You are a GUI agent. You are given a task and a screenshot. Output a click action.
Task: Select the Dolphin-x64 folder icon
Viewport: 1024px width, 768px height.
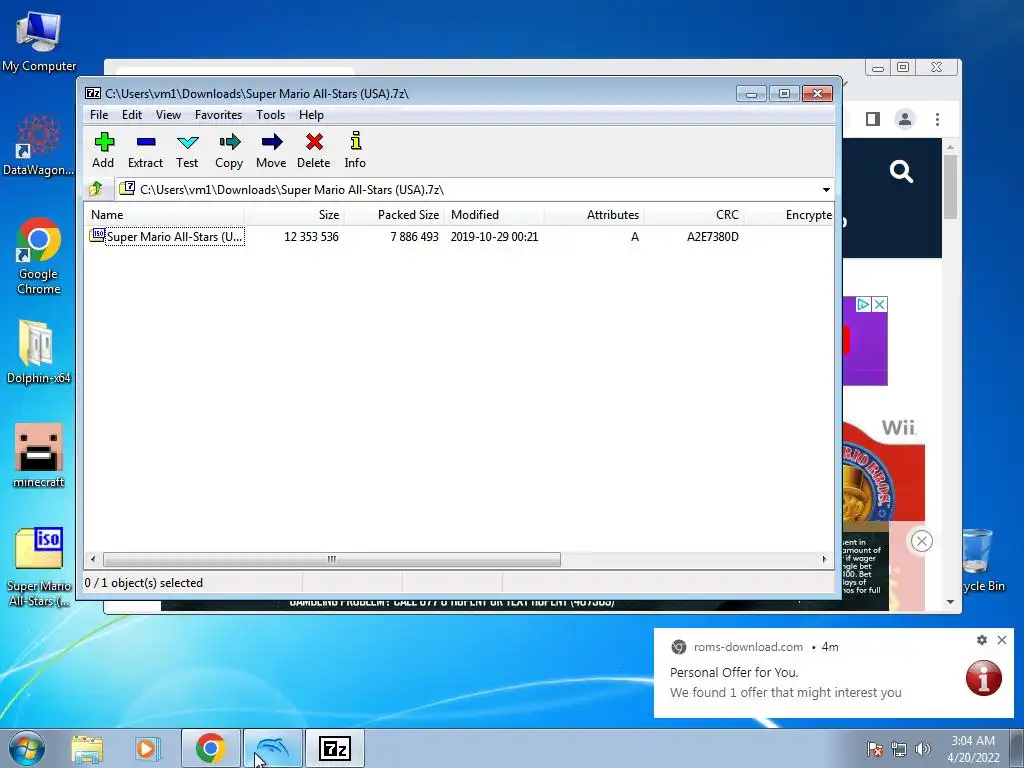[x=39, y=353]
